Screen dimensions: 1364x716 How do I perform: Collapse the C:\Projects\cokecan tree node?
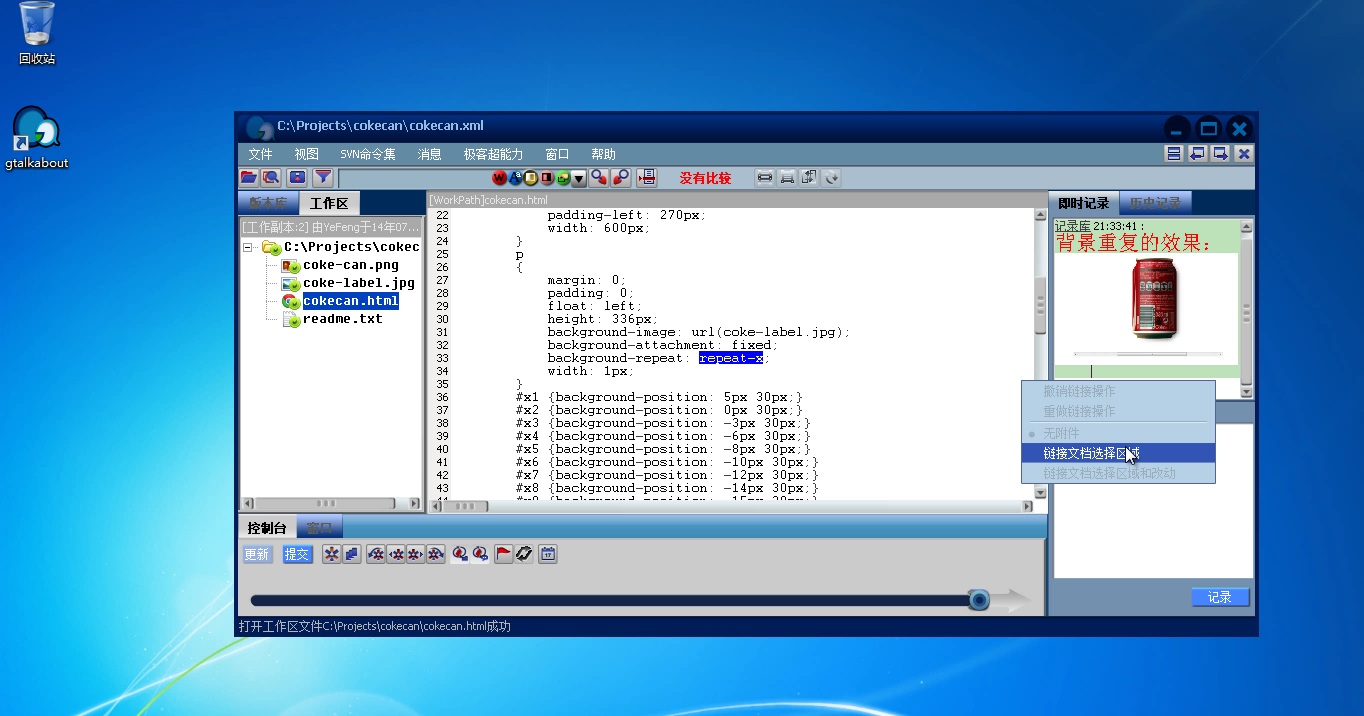tap(249, 247)
